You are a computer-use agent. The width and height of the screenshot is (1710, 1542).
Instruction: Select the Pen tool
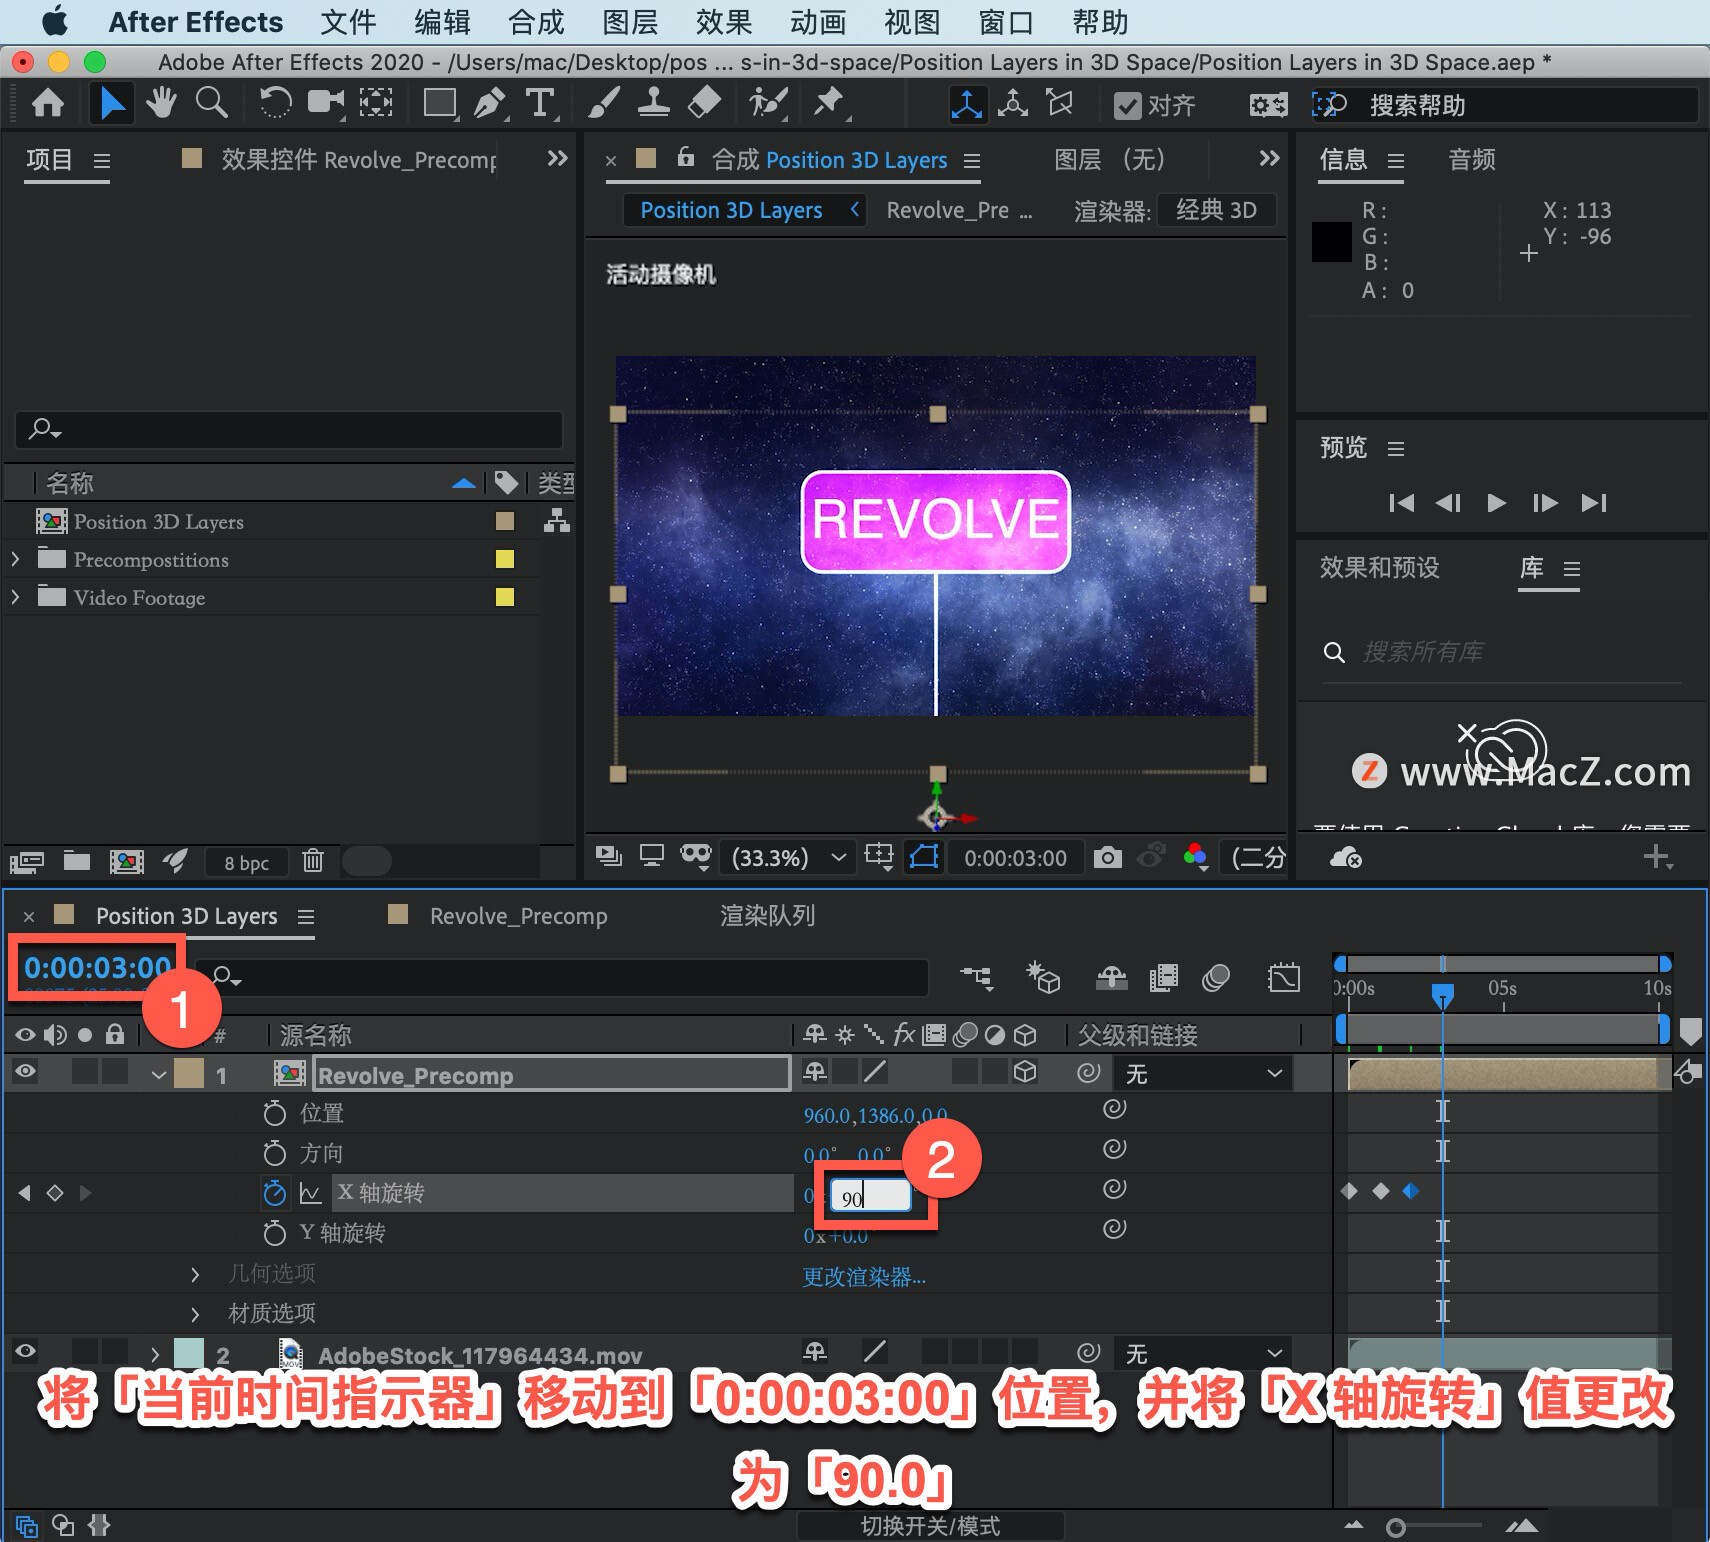(x=489, y=103)
